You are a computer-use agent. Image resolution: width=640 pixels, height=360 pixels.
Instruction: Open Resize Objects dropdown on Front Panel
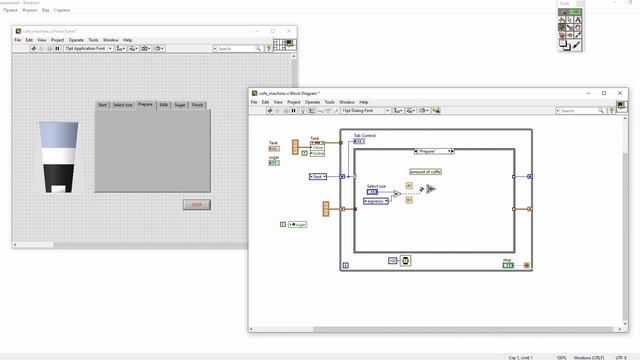(x=146, y=49)
